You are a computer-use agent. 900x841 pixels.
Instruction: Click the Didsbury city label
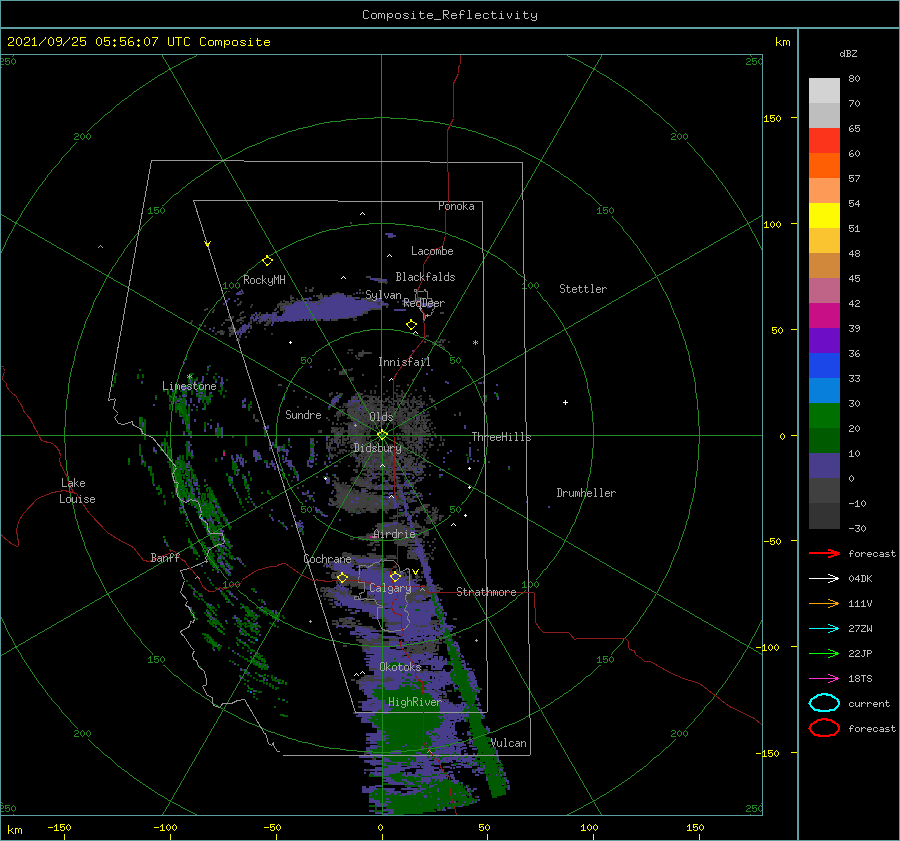tap(378, 448)
